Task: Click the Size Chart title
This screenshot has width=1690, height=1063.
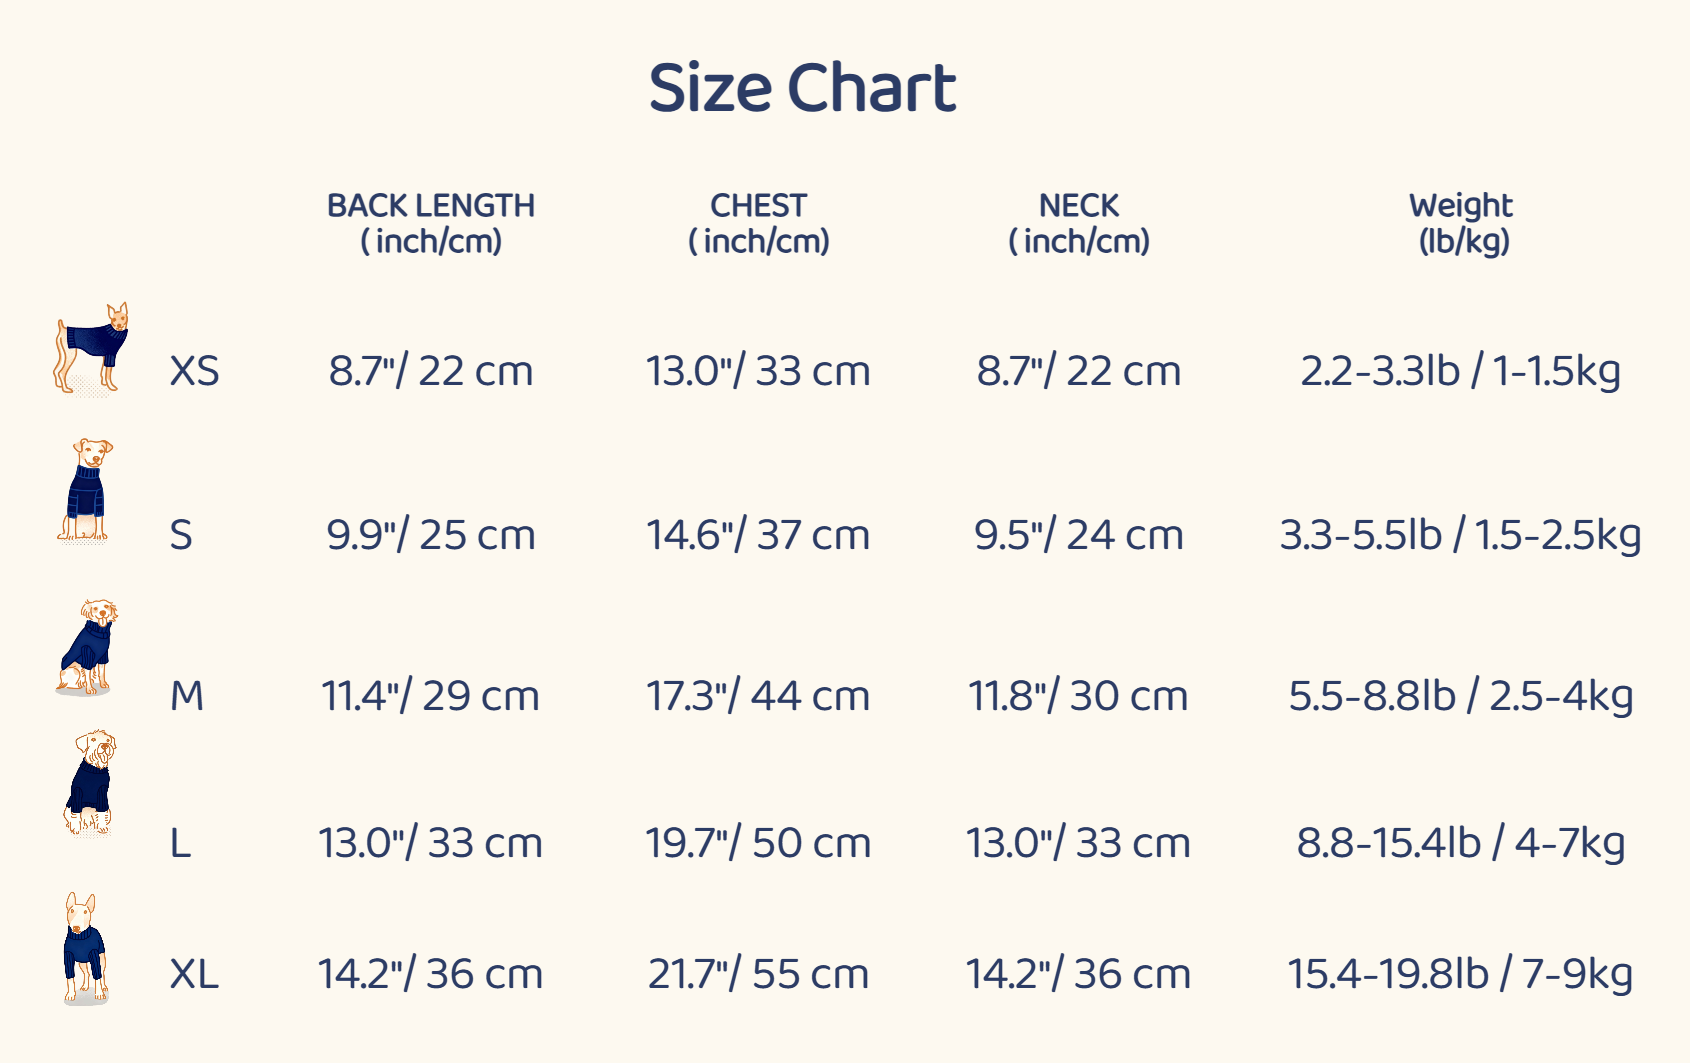Action: [x=802, y=88]
